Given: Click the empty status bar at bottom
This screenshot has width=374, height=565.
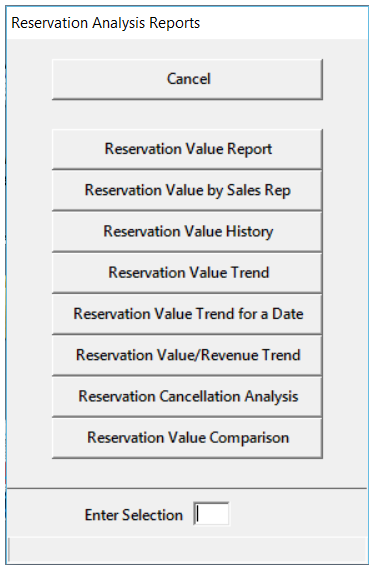Looking at the screenshot, I should tap(187, 549).
